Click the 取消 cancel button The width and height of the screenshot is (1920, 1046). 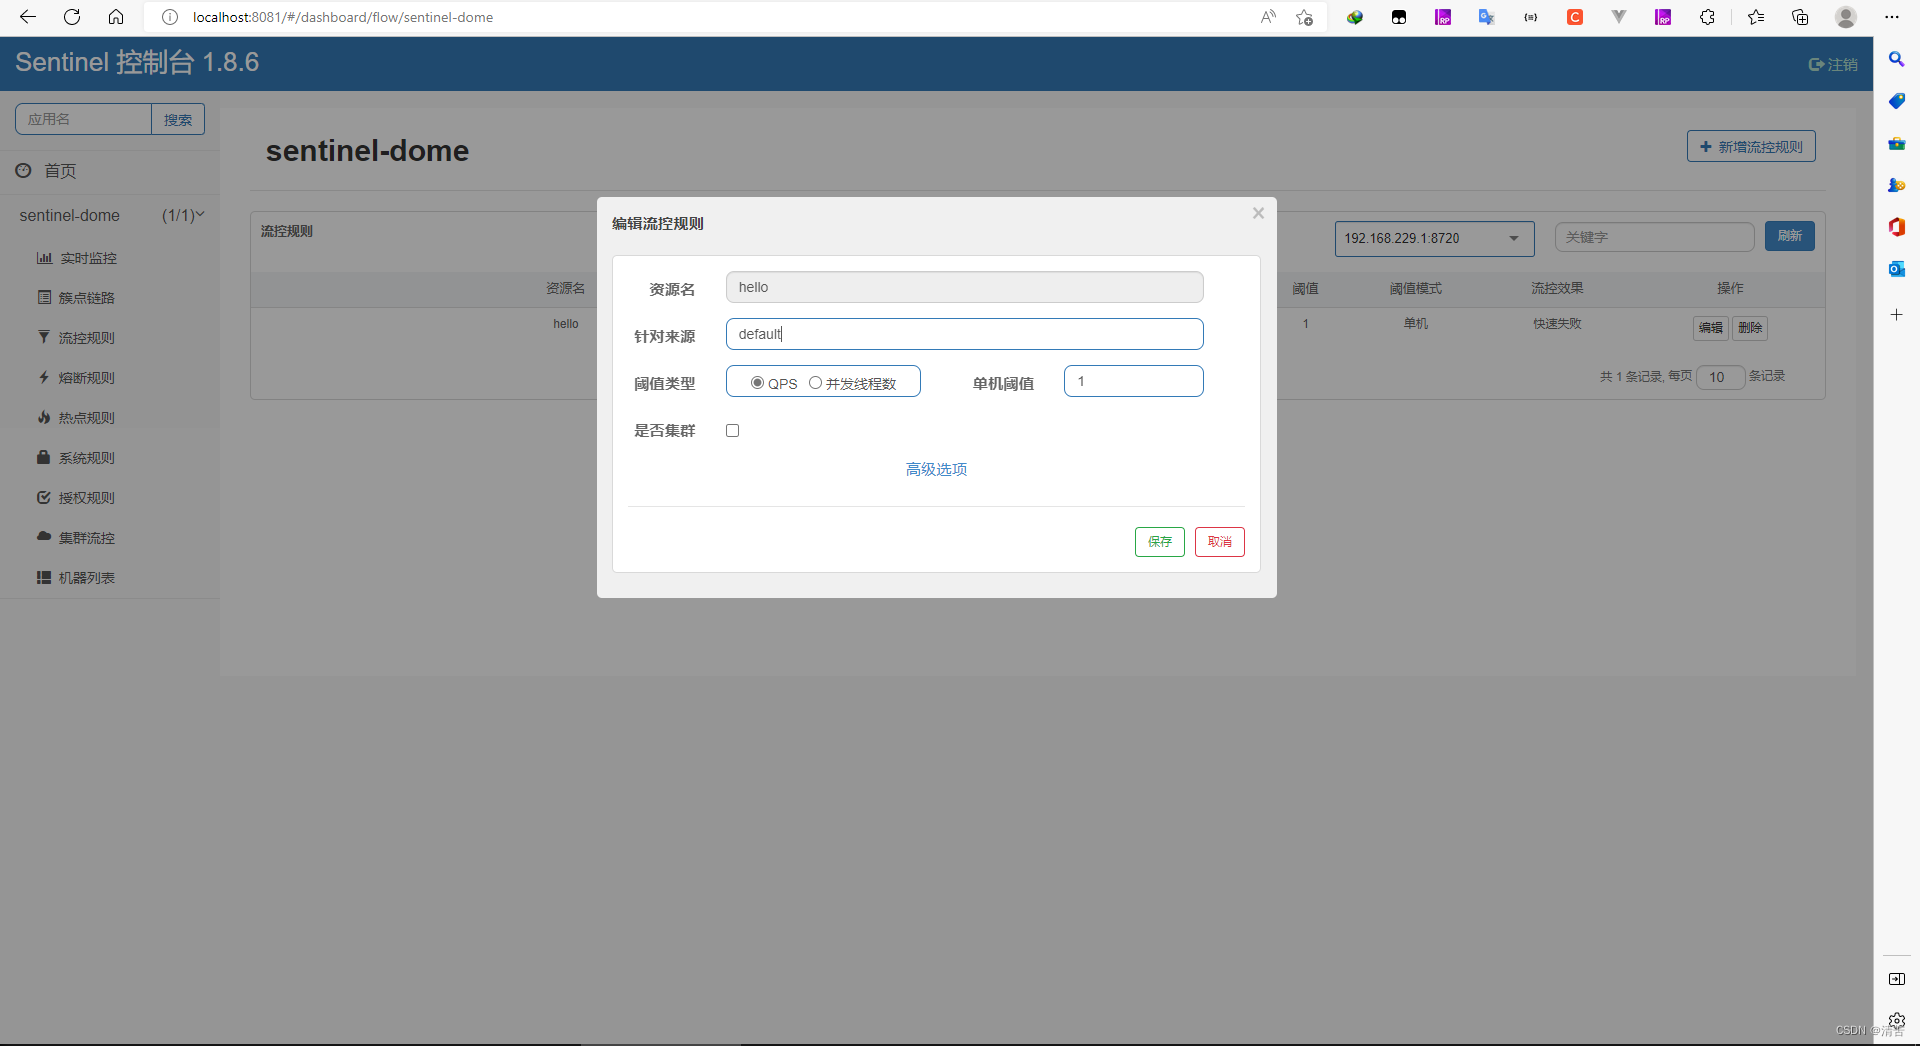click(1219, 542)
